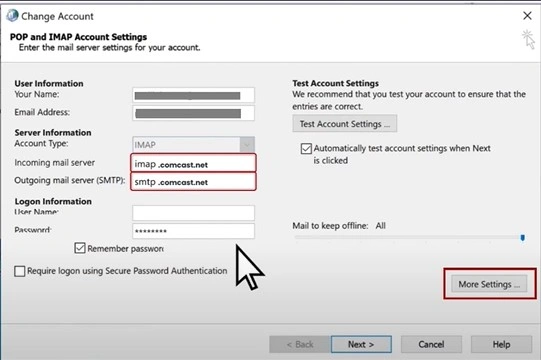541x360 pixels.
Task: Click the Cancel button
Action: point(431,344)
